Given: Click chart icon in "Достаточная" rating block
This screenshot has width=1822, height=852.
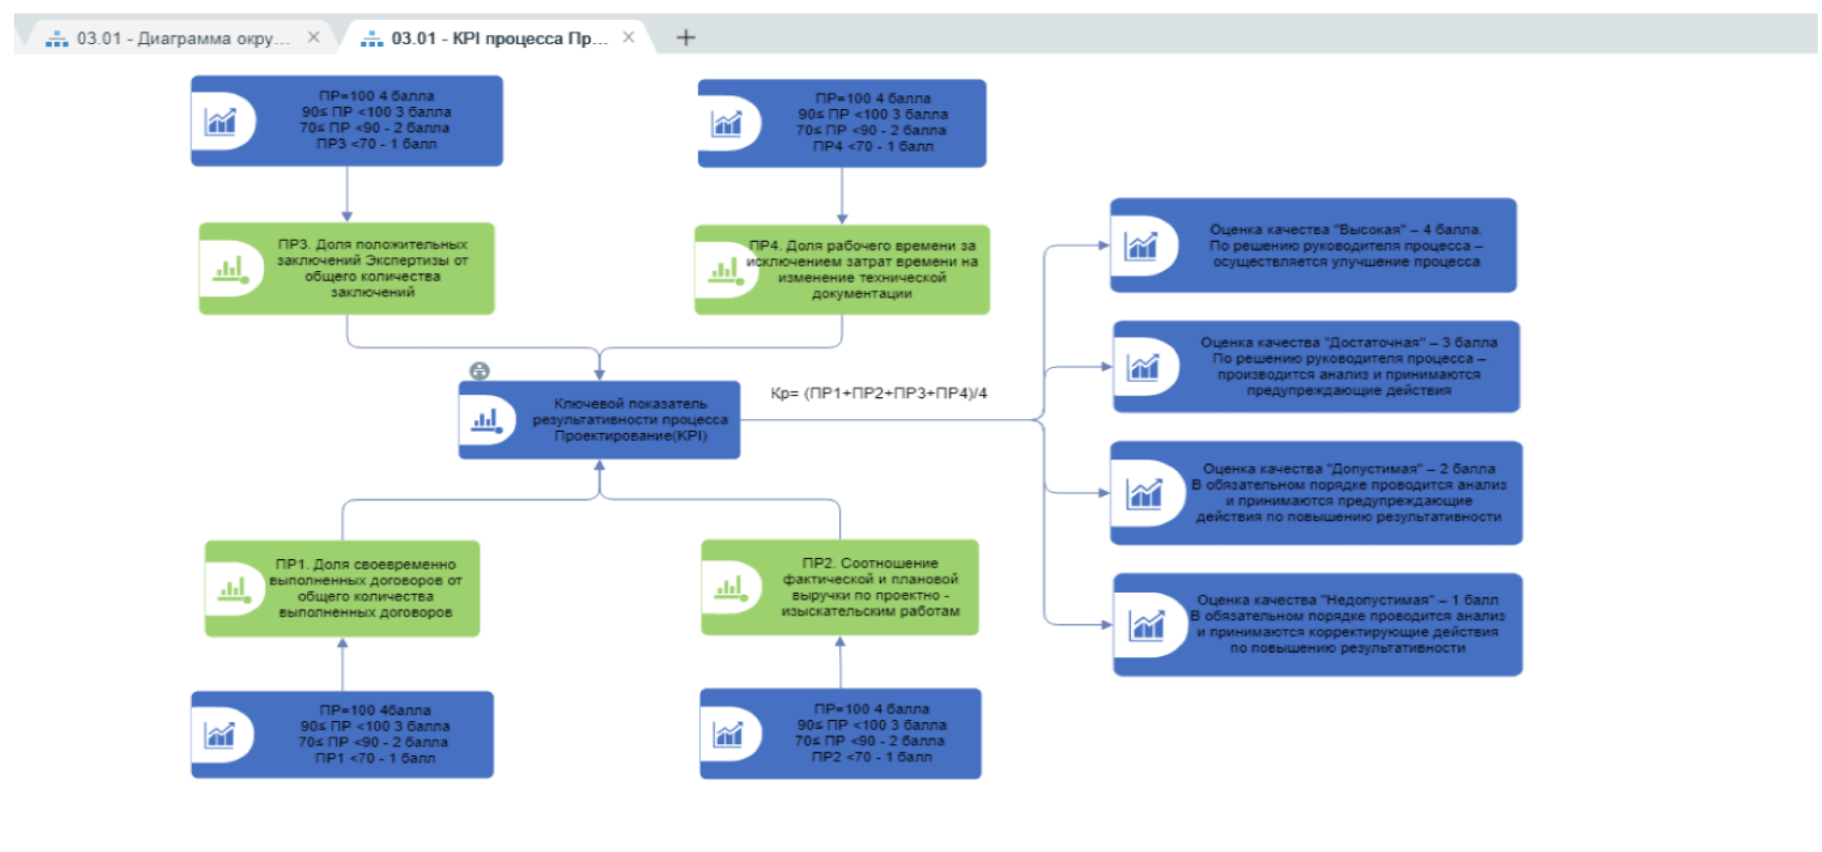Looking at the screenshot, I should pos(1143,368).
